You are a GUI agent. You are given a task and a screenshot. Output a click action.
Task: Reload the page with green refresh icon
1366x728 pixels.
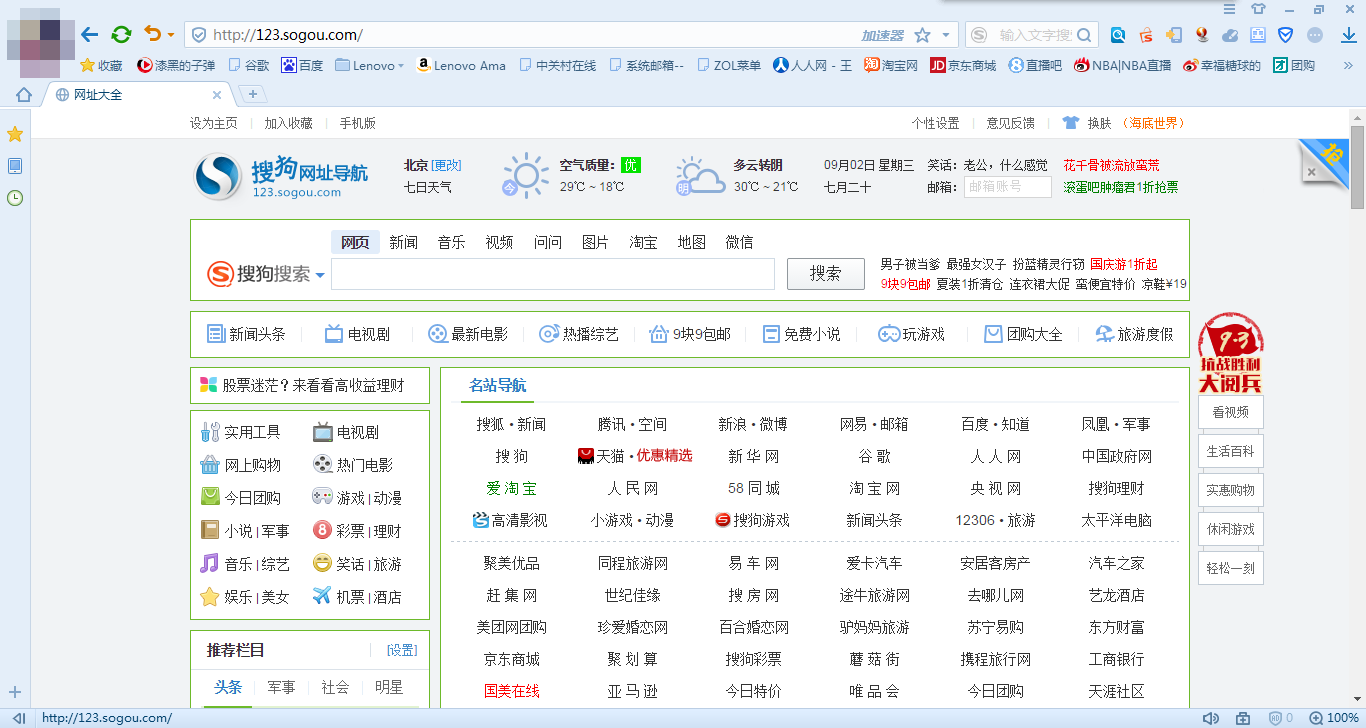(121, 35)
